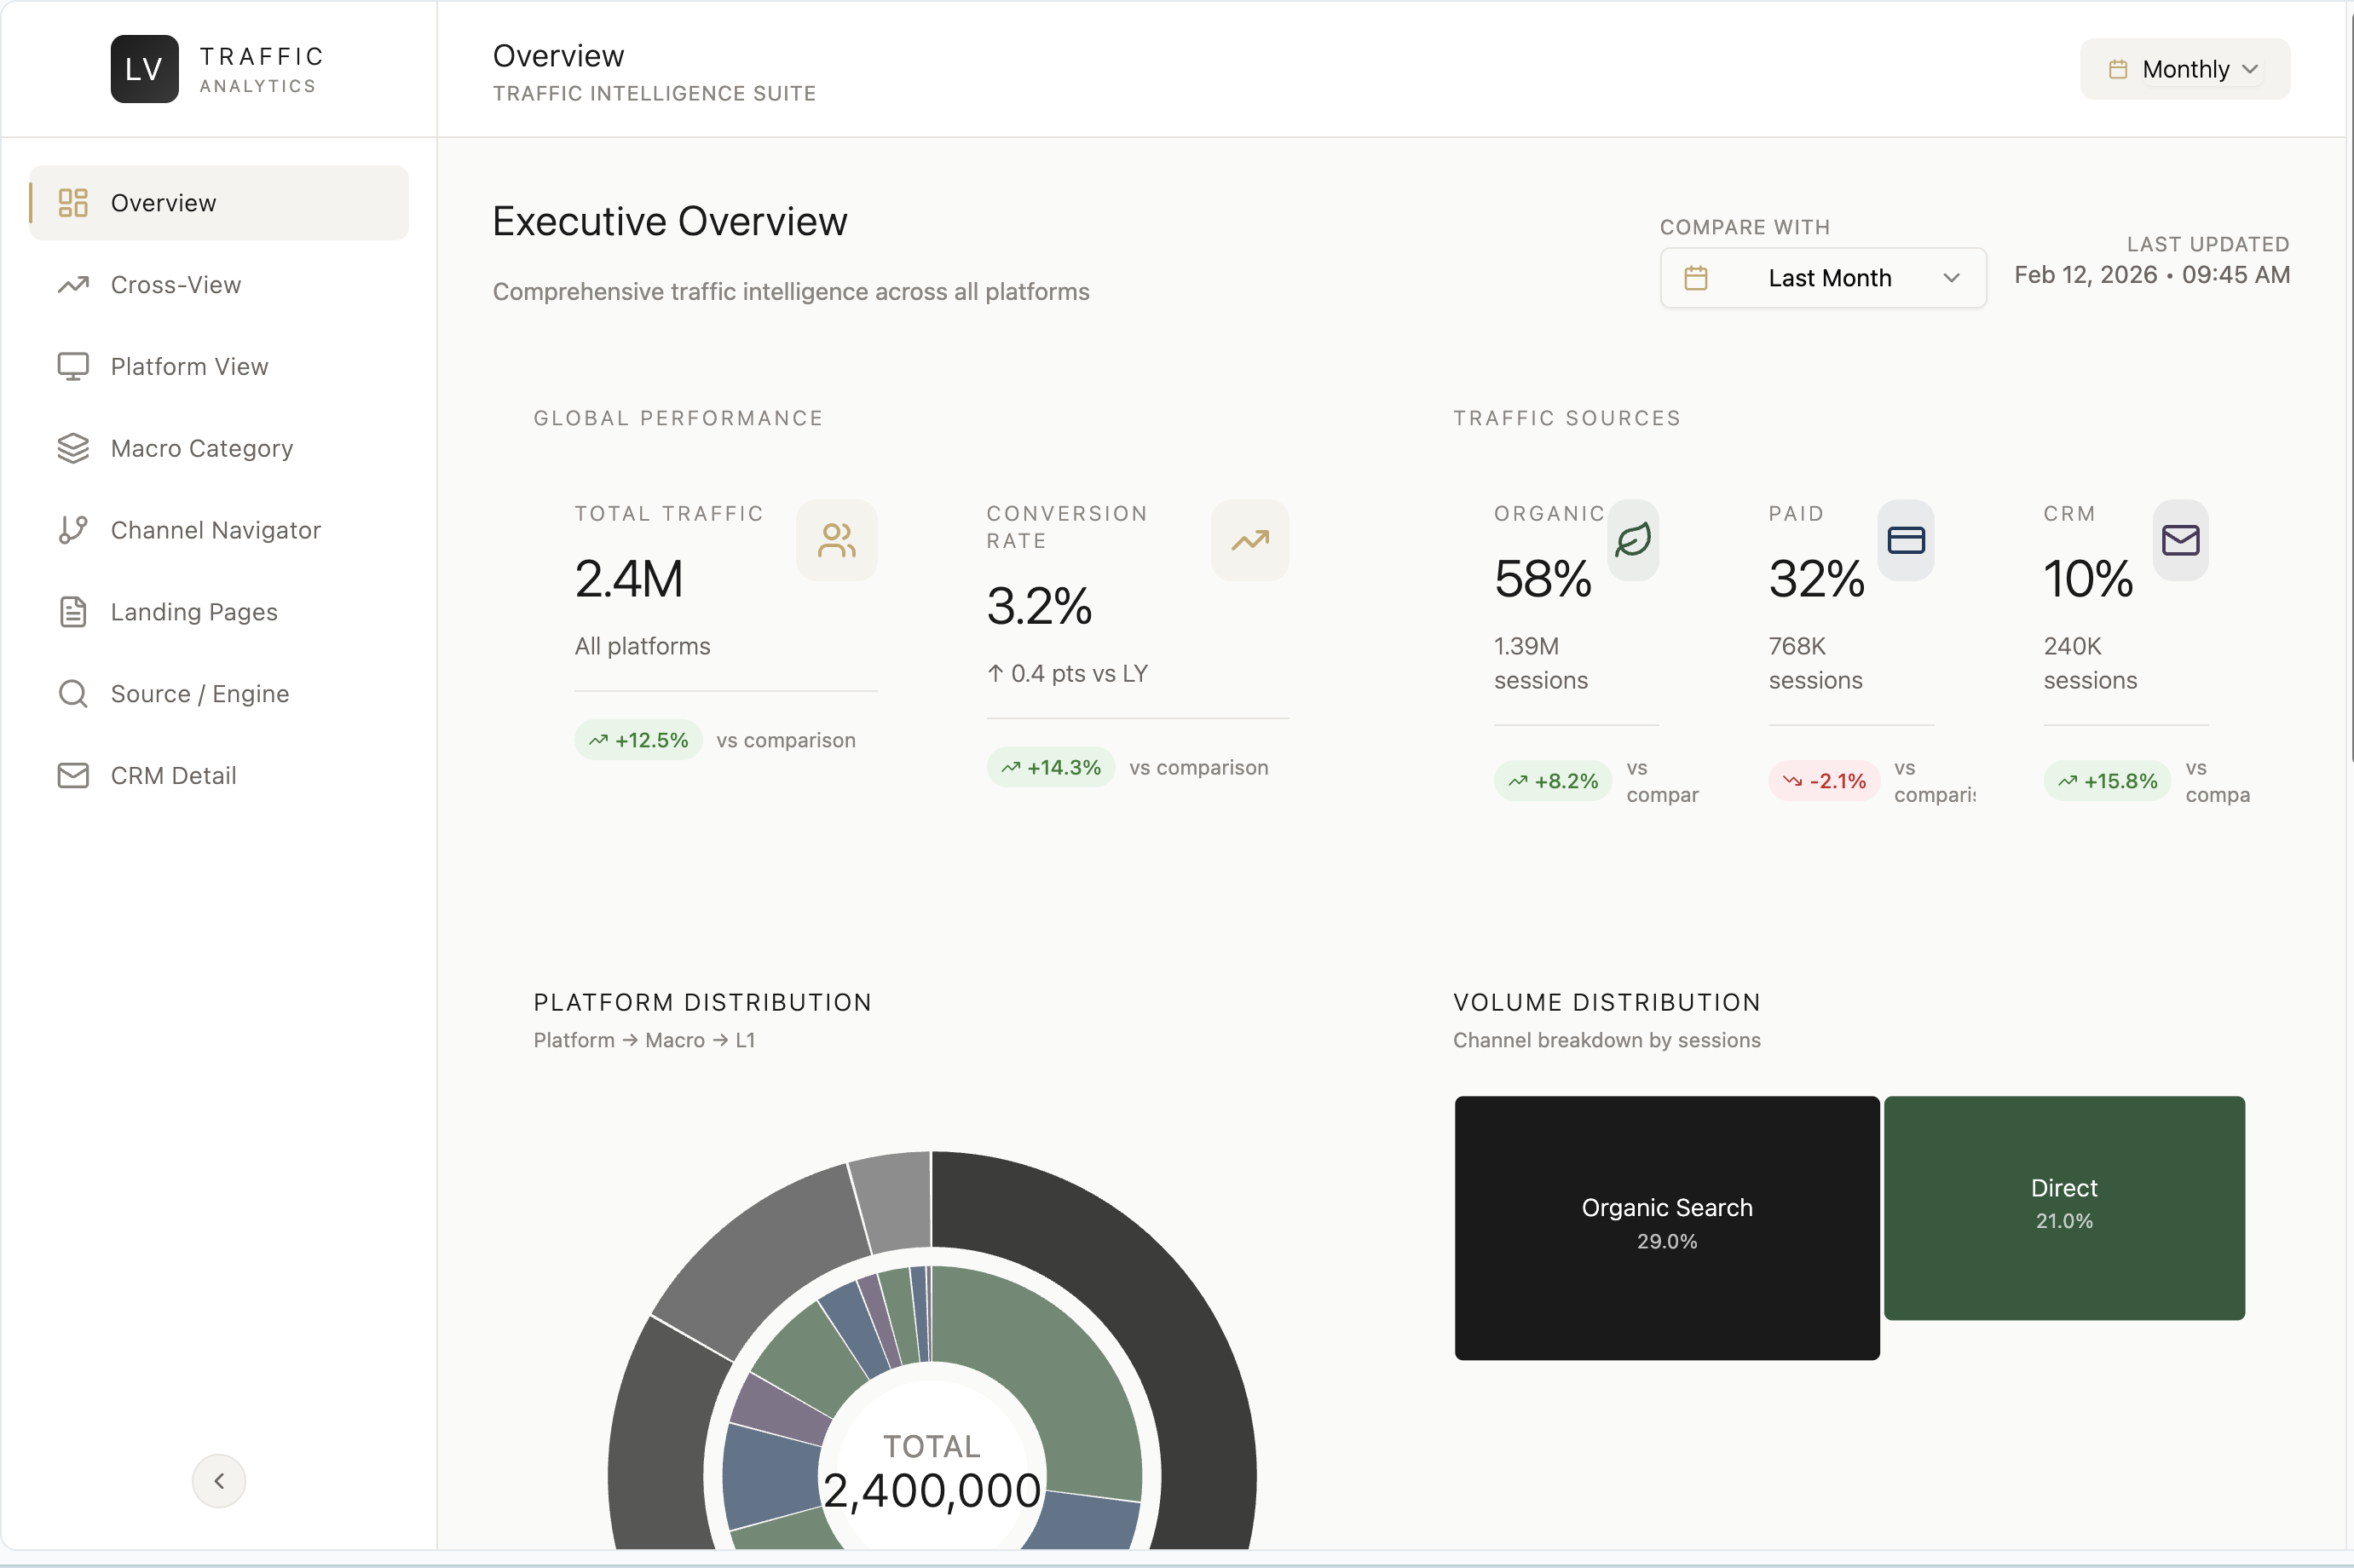Screen dimensions: 2354x1568
Task: Click the Total Traffic users icon
Action: [x=837, y=540]
